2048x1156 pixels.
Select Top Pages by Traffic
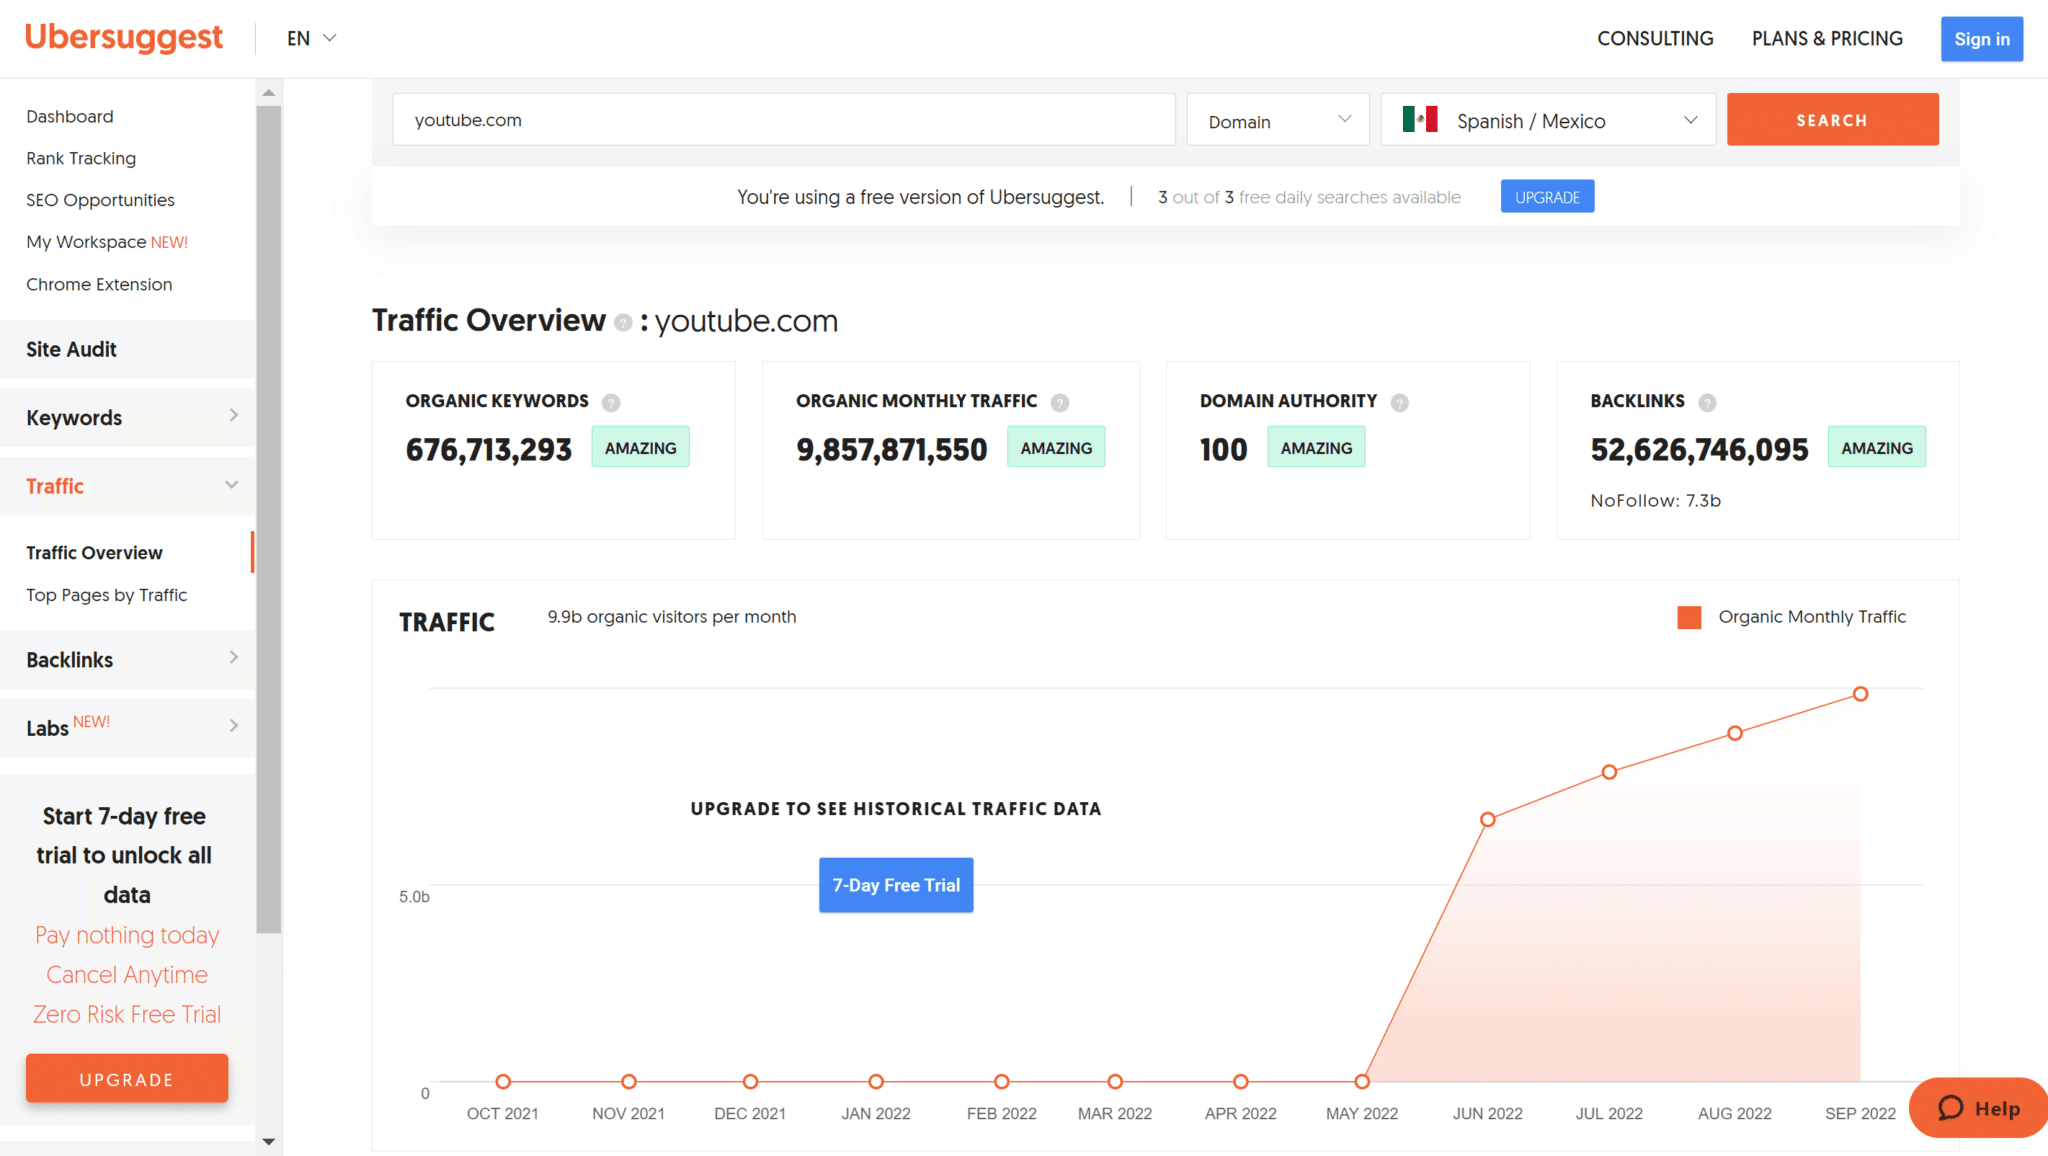[107, 595]
